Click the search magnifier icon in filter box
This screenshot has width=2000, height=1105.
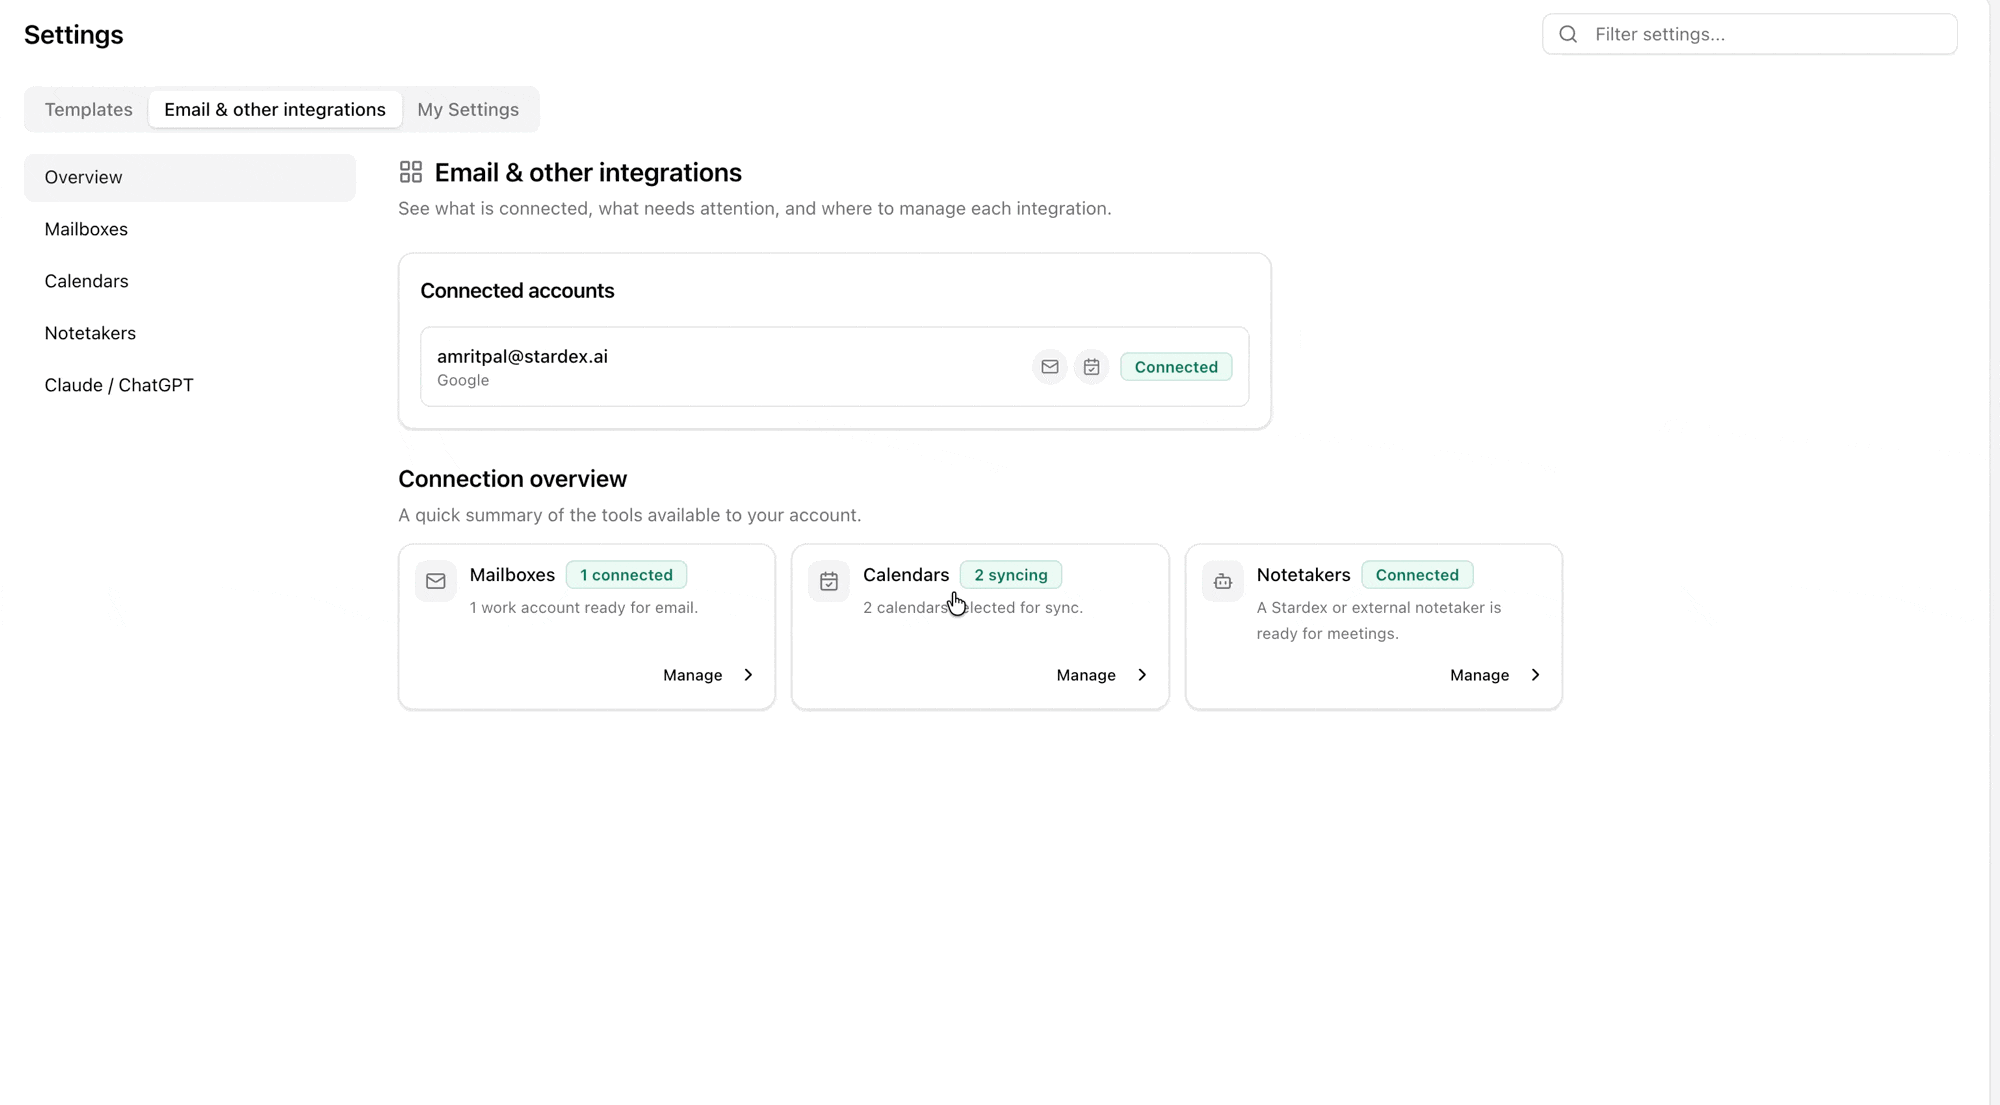coord(1568,34)
